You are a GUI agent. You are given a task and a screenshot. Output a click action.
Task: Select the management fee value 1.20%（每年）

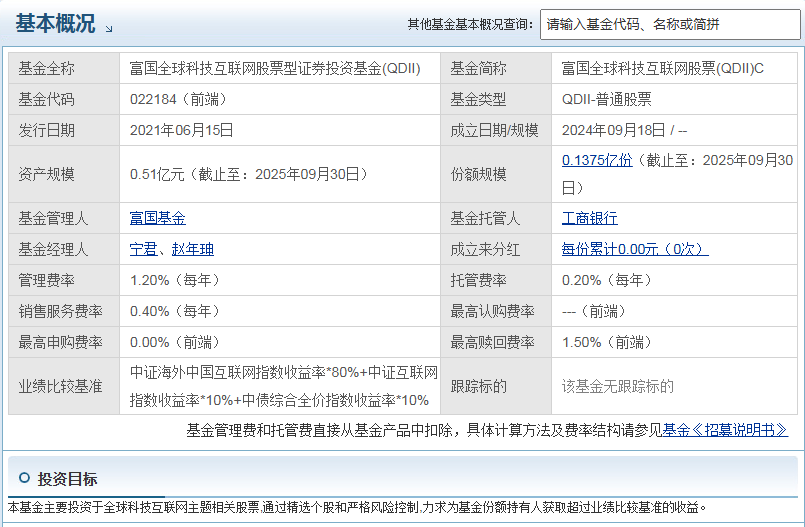175,280
